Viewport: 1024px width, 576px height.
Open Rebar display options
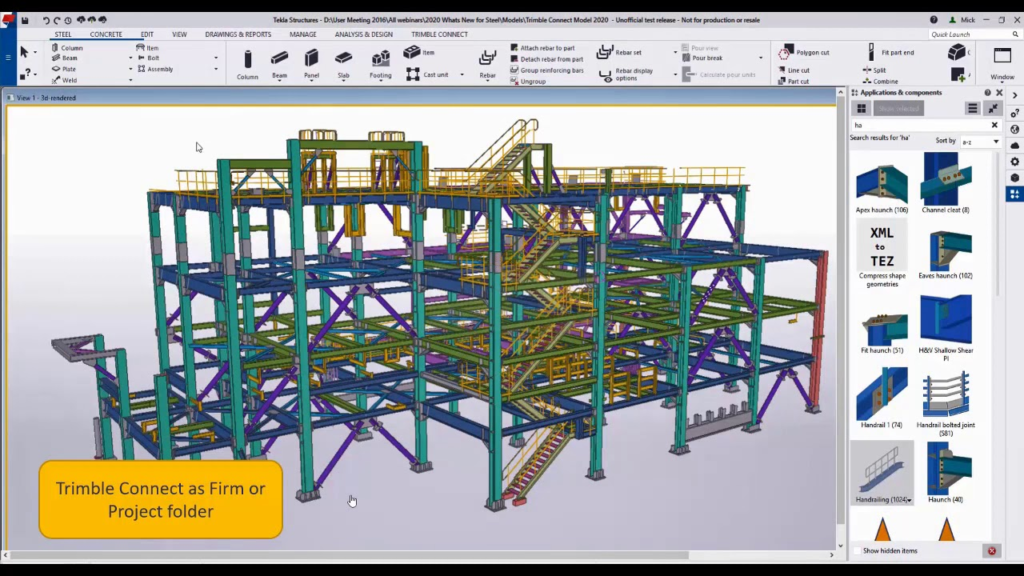pos(626,74)
